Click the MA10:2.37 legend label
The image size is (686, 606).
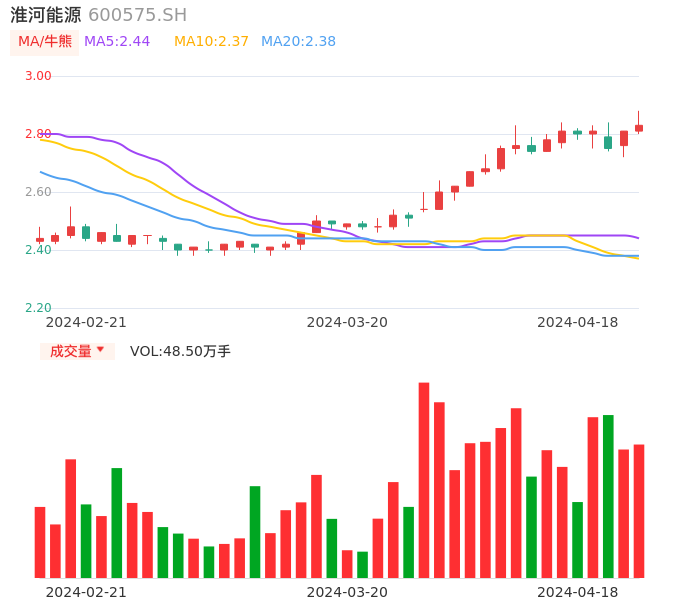point(211,42)
